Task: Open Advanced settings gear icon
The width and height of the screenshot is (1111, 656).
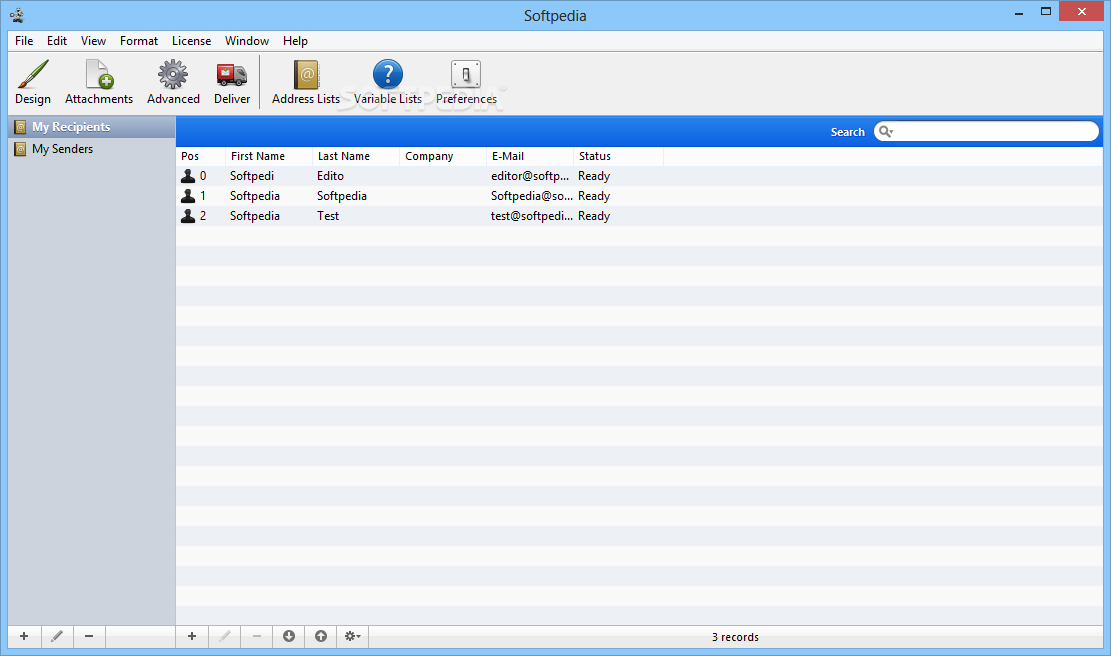Action: point(173,82)
